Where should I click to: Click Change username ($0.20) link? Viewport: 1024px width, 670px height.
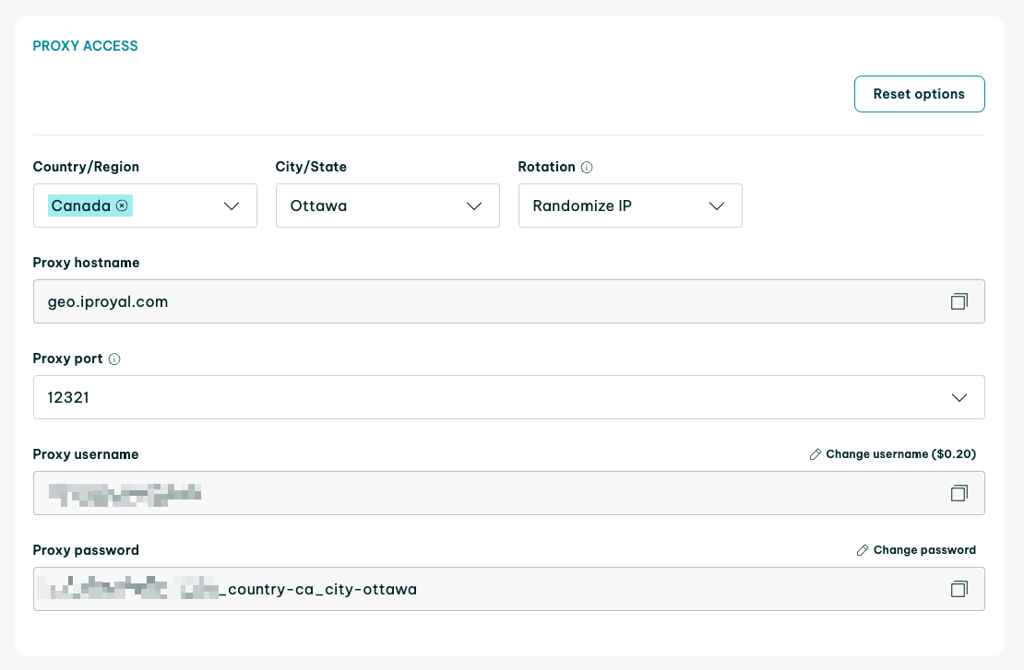pyautogui.click(x=893, y=454)
